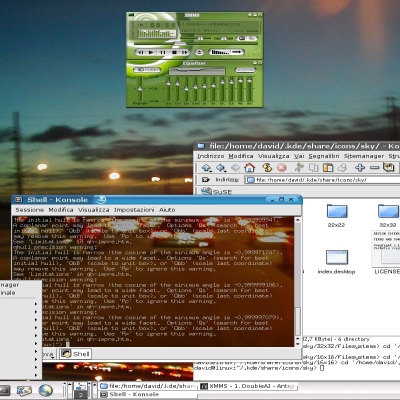
Task: Open Aiuto menu in Konsole
Action: (167, 210)
